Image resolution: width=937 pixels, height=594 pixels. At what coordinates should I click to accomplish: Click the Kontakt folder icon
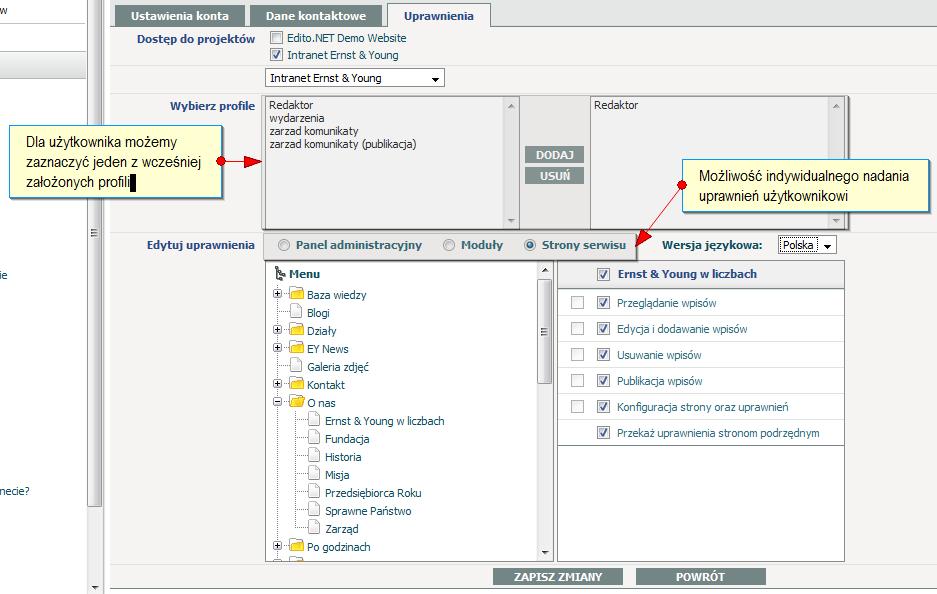pyautogui.click(x=296, y=384)
